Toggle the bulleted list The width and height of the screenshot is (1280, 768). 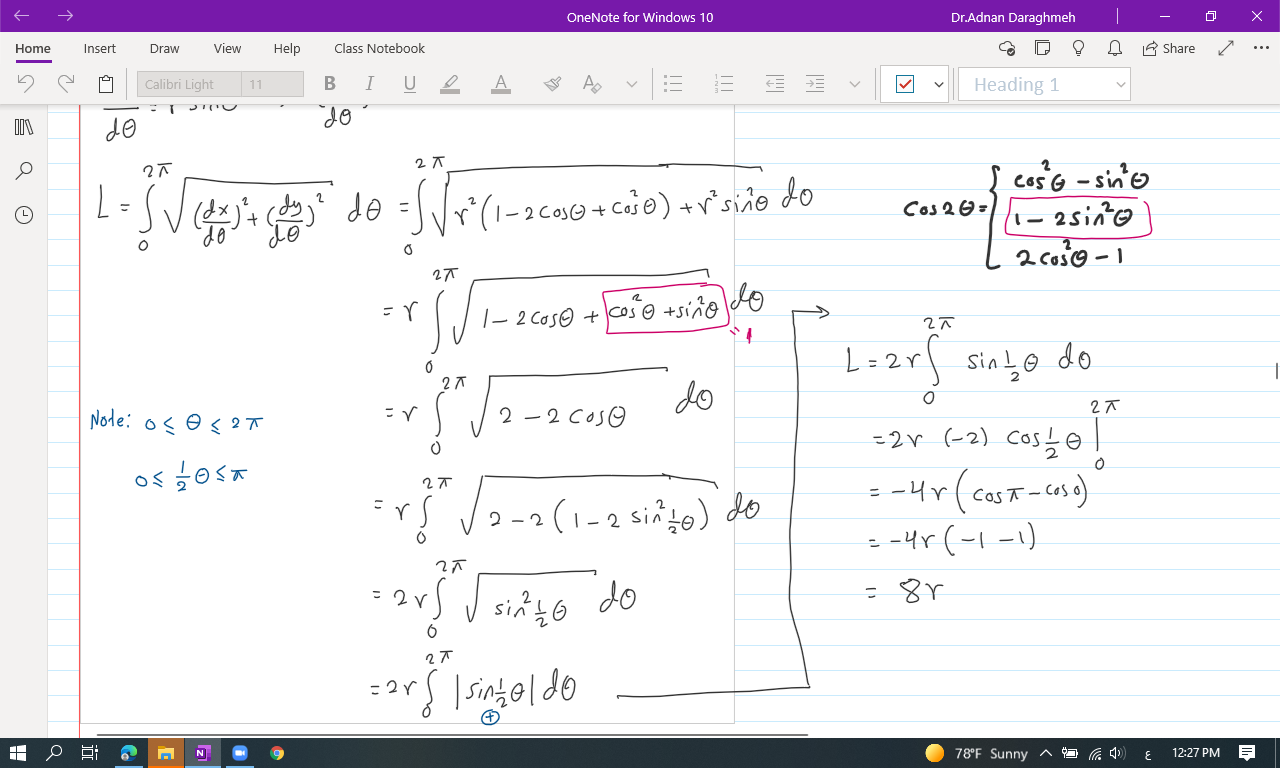click(x=674, y=84)
